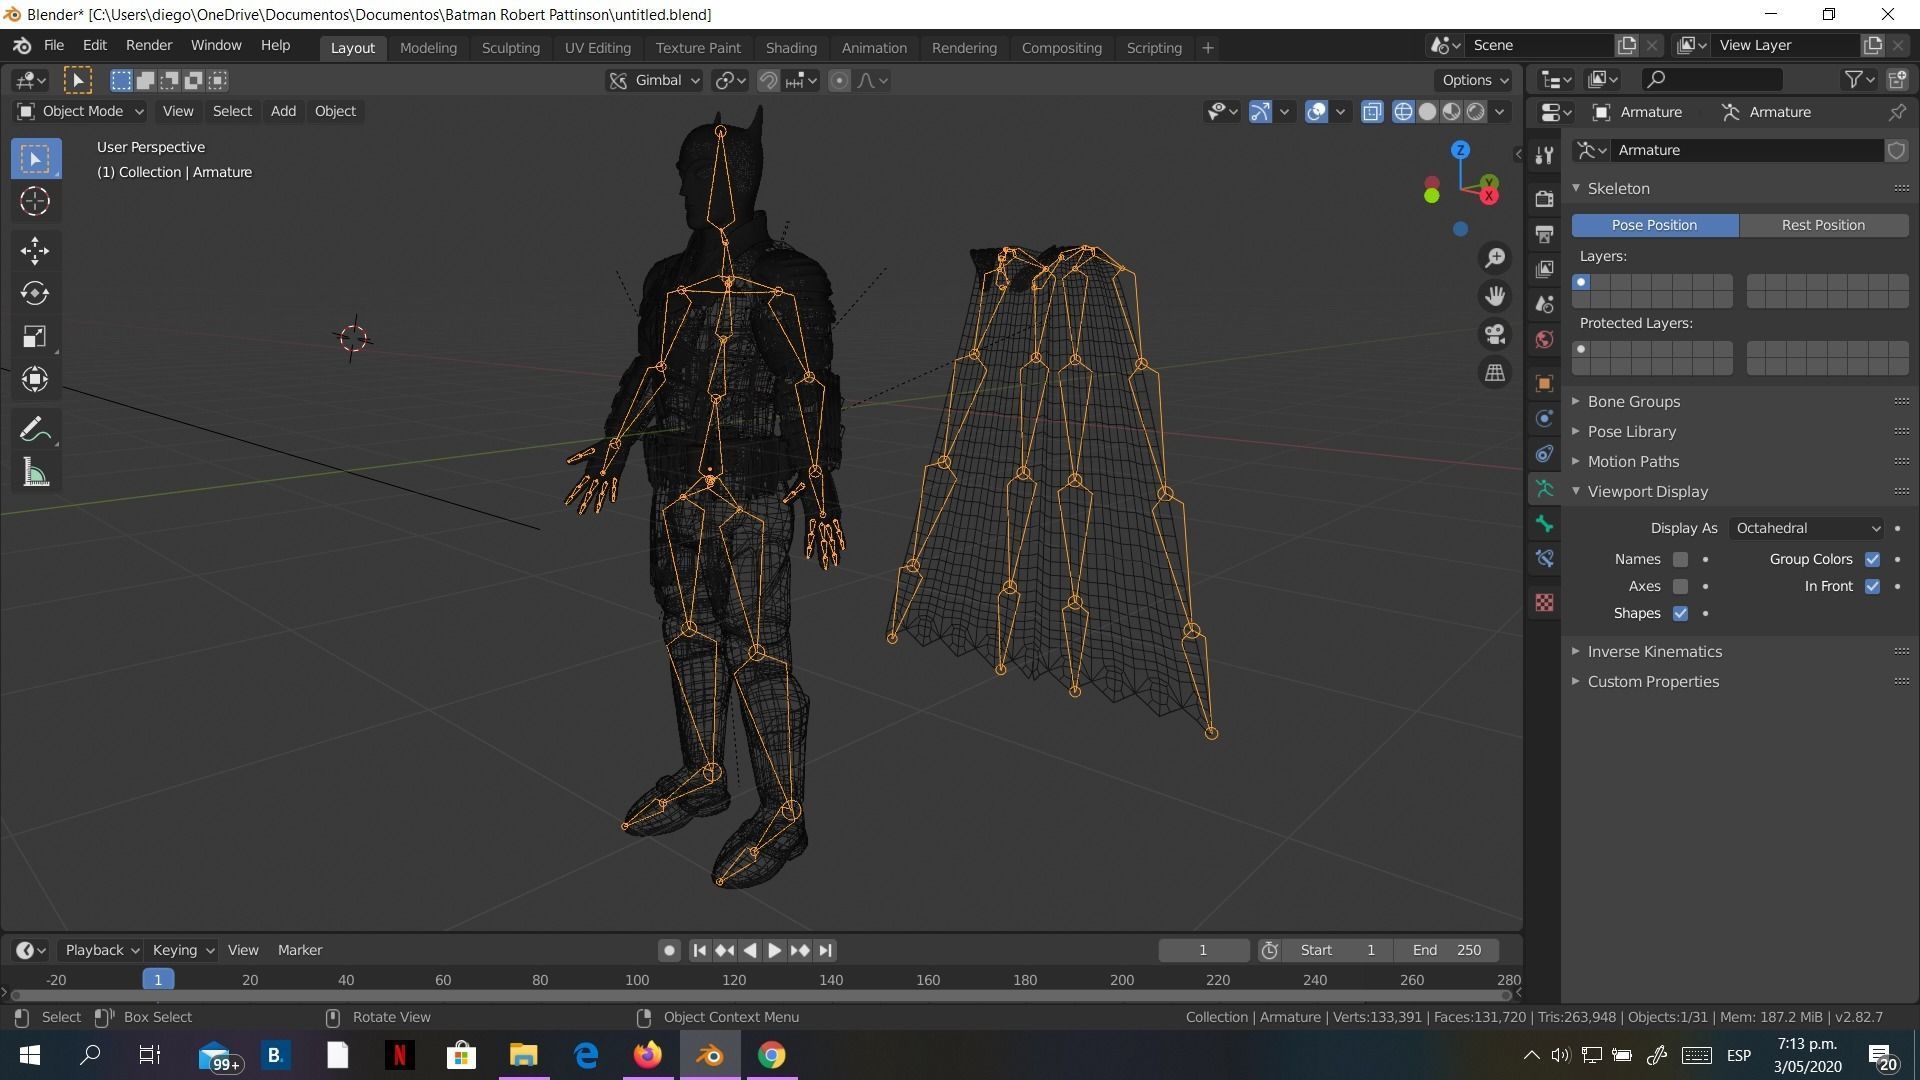Click the pan view hand gizmo
1920x1080 pixels.
coord(1495,296)
